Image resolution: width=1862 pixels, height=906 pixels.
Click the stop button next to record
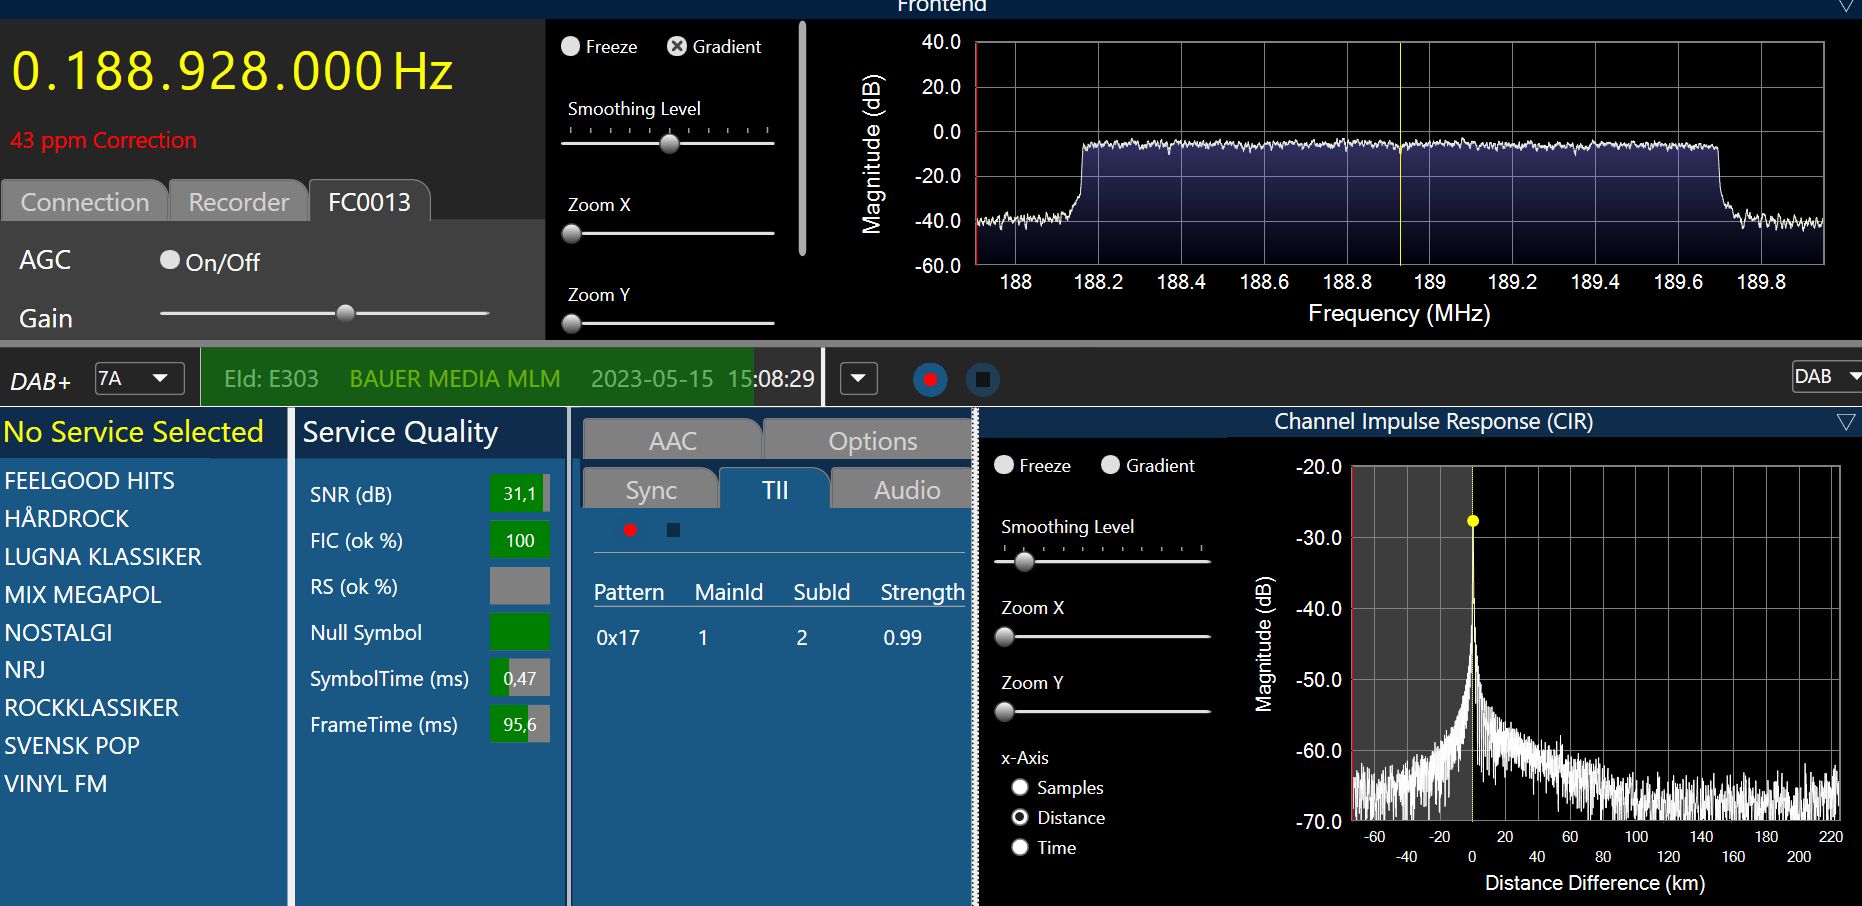(x=982, y=380)
